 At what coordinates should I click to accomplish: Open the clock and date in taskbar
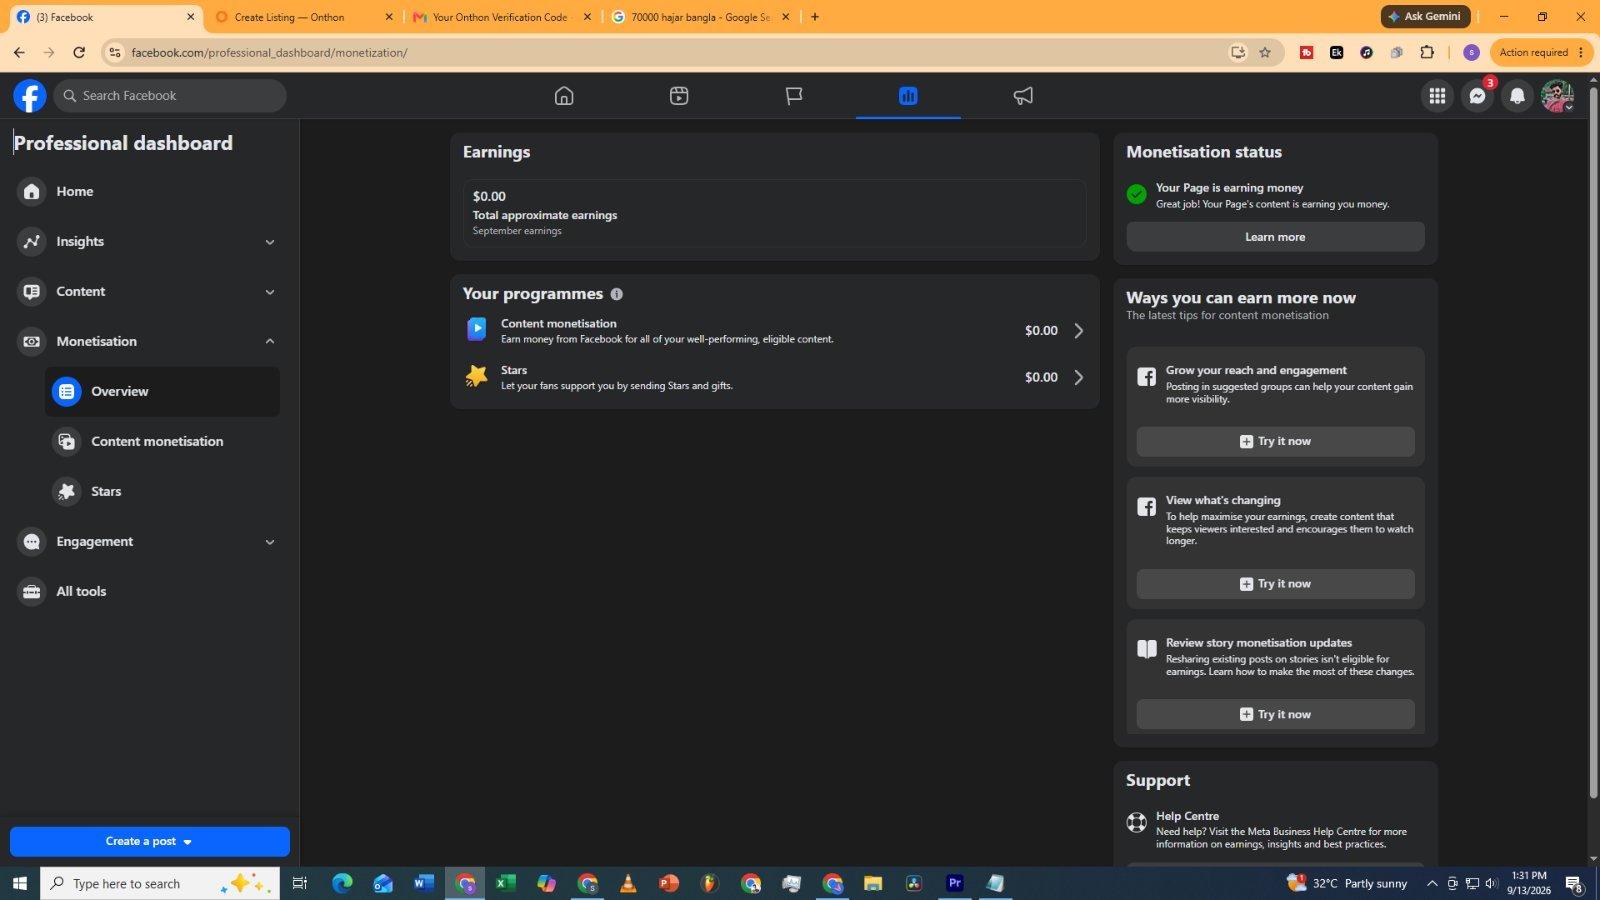click(x=1529, y=883)
